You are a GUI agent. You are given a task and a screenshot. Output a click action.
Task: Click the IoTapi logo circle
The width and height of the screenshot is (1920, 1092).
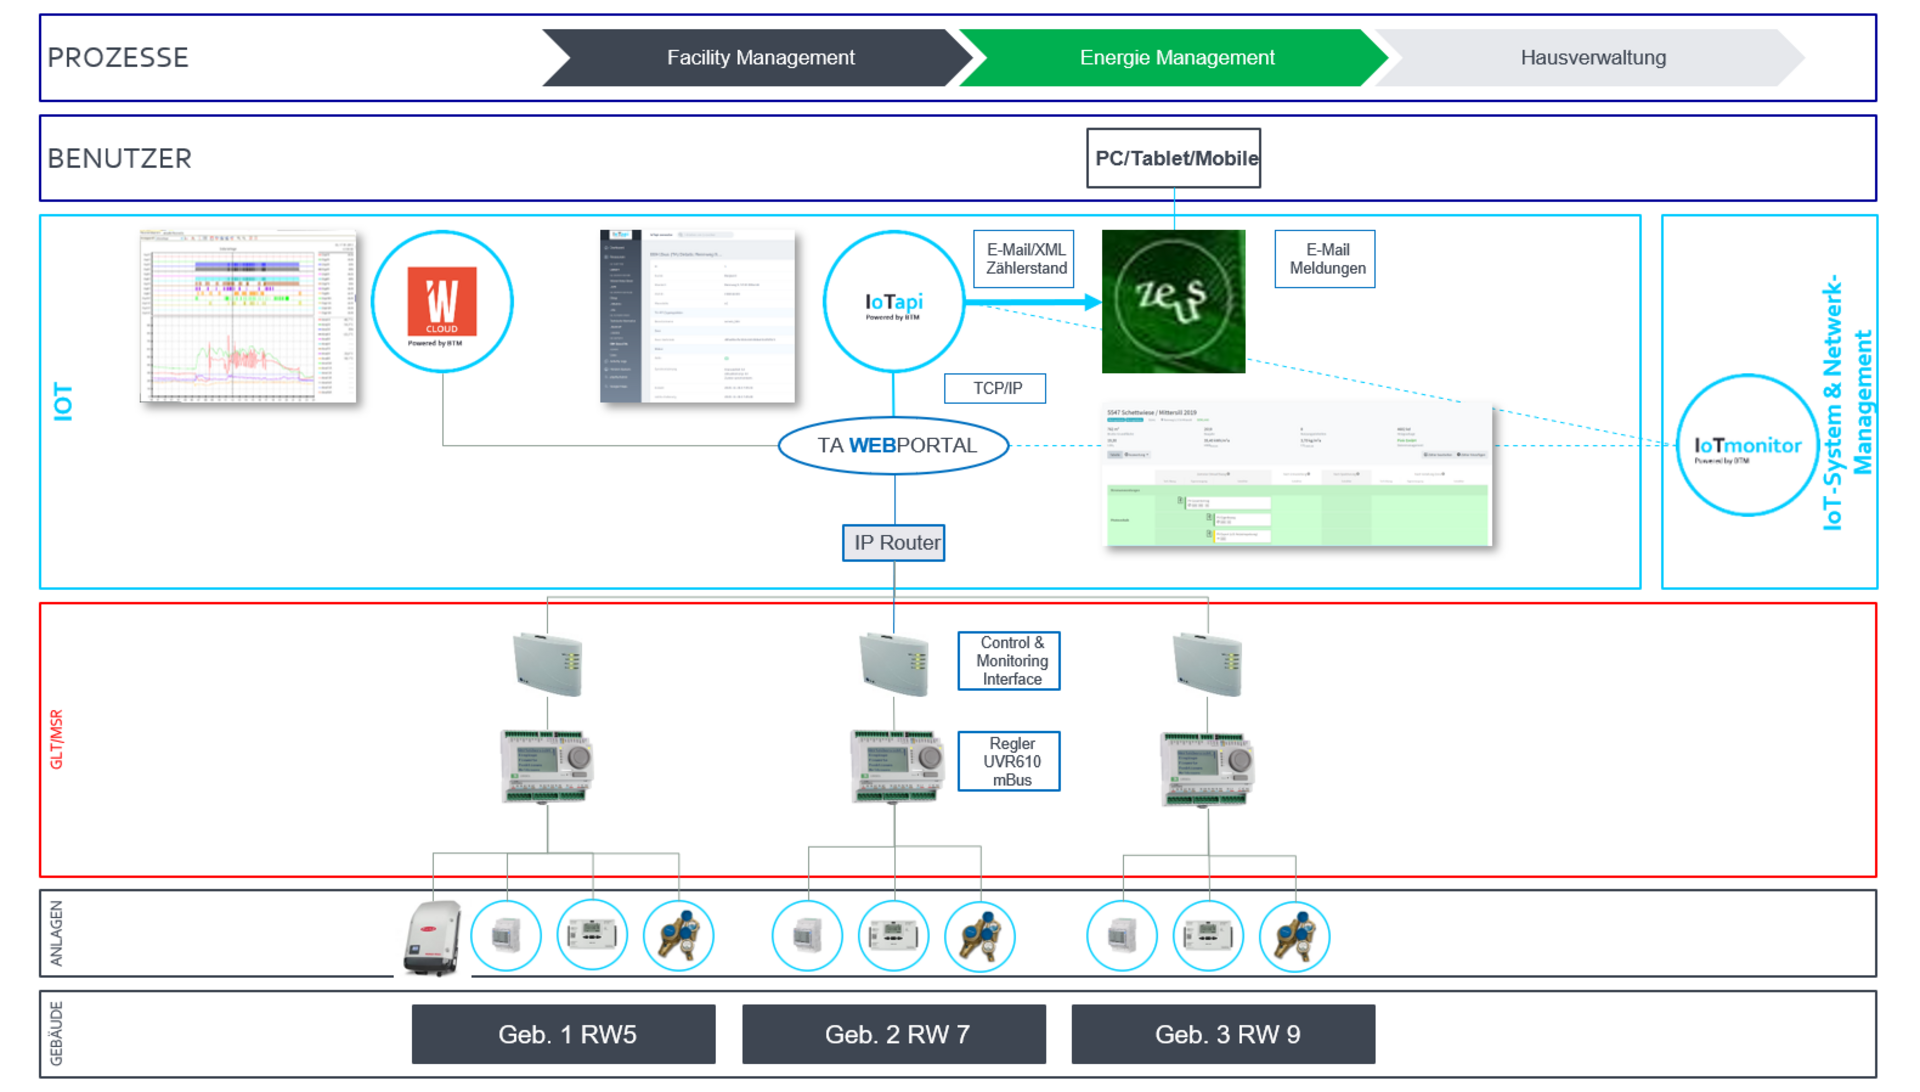[893, 302]
